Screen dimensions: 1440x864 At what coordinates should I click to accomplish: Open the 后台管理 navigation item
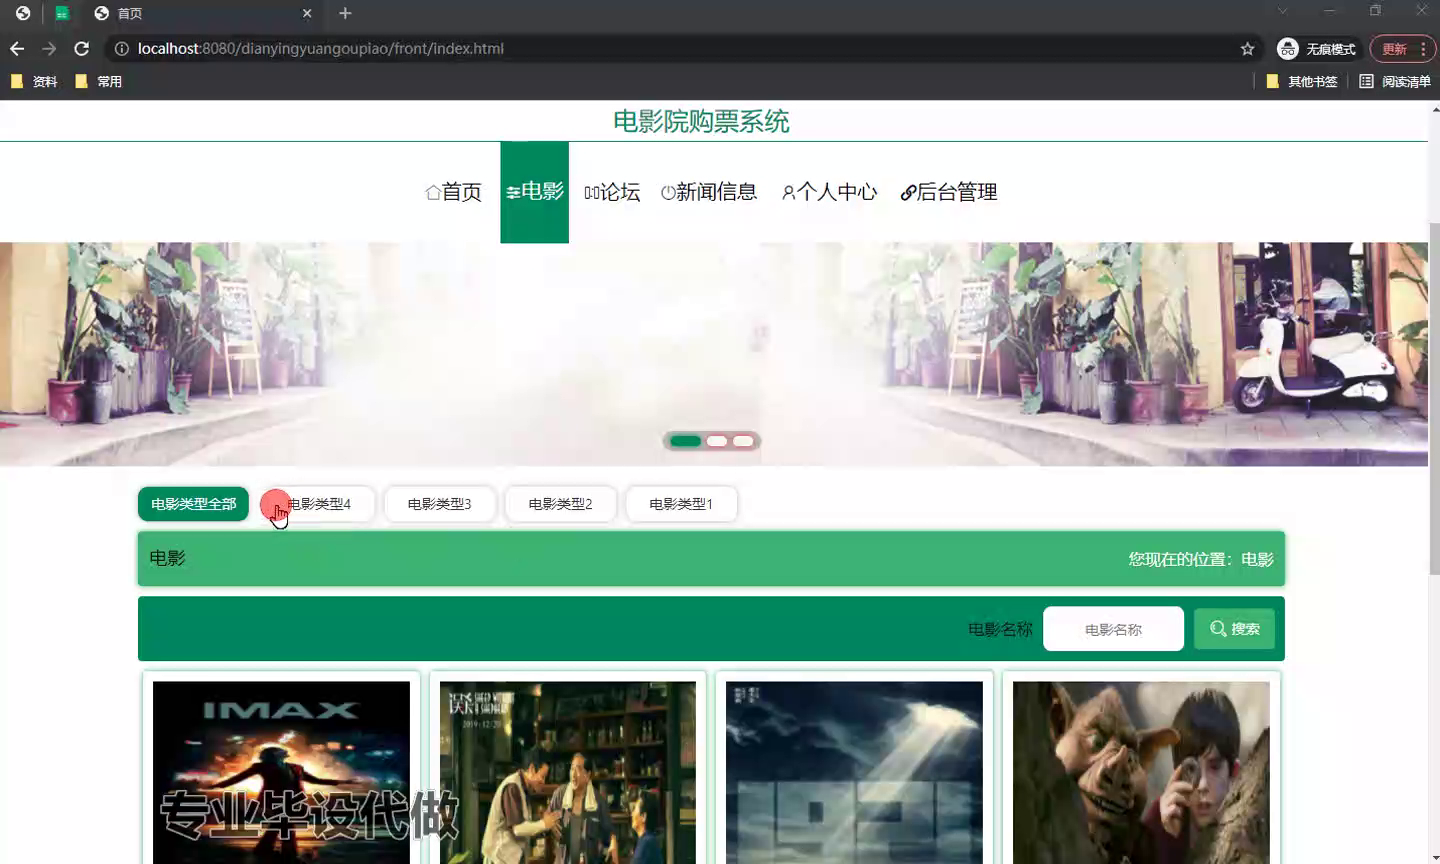pos(949,192)
